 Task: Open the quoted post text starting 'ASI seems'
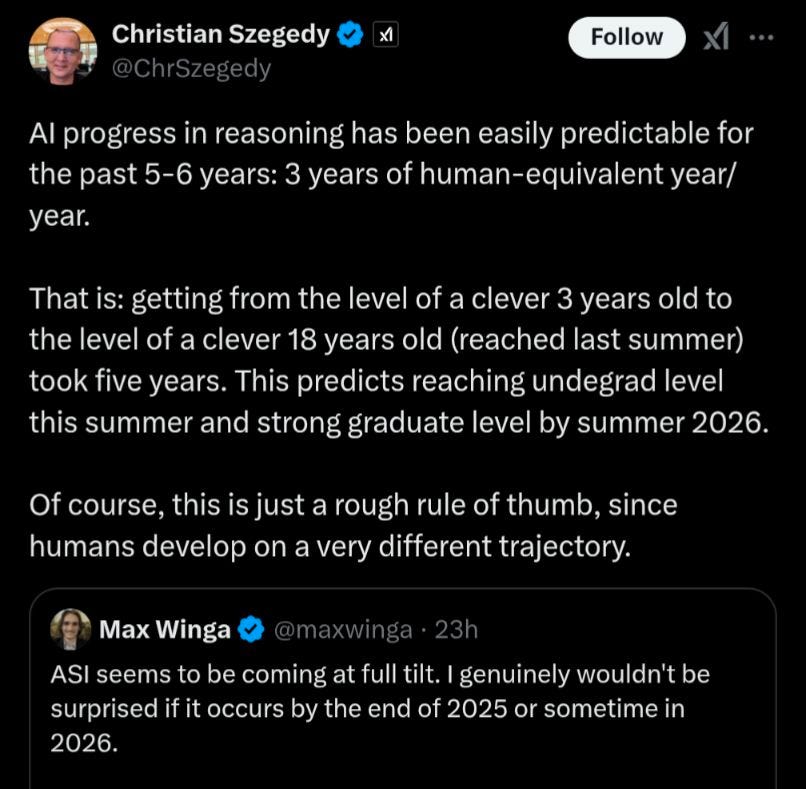tap(380, 708)
